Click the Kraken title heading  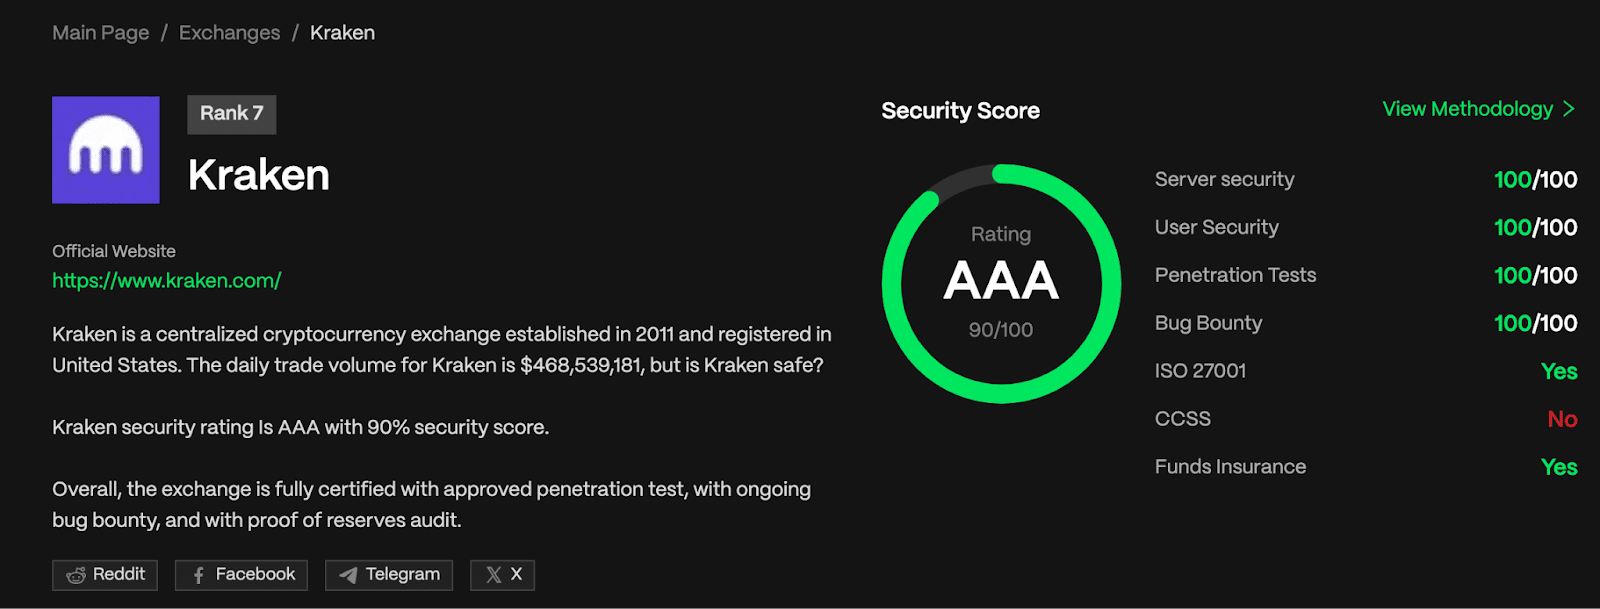coord(259,175)
